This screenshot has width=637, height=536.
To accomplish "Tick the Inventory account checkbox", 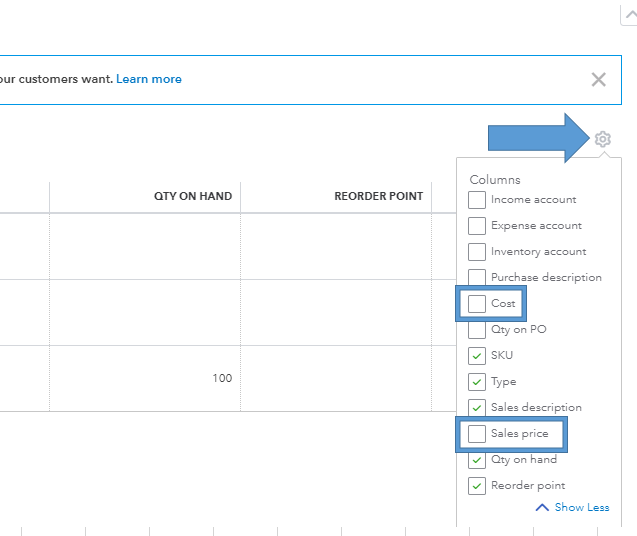I will [x=477, y=252].
